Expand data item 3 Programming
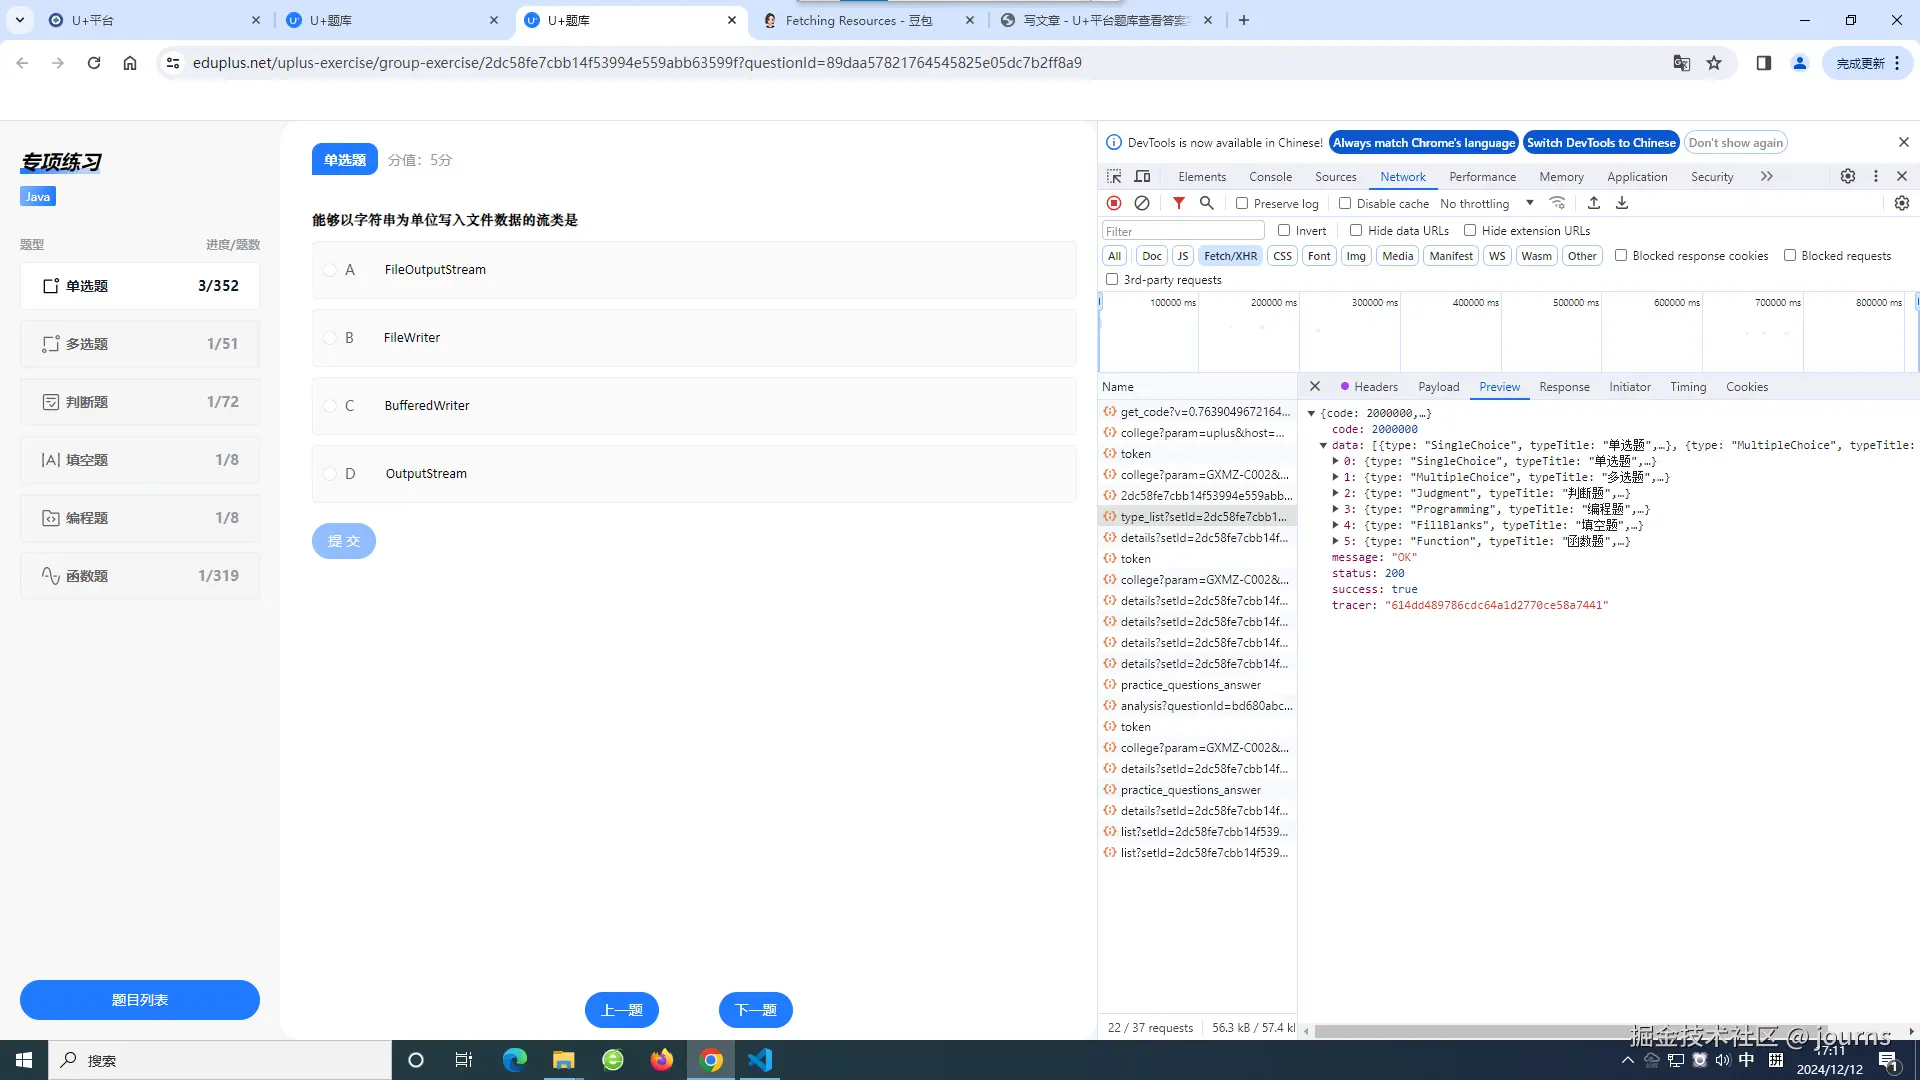 click(1336, 509)
